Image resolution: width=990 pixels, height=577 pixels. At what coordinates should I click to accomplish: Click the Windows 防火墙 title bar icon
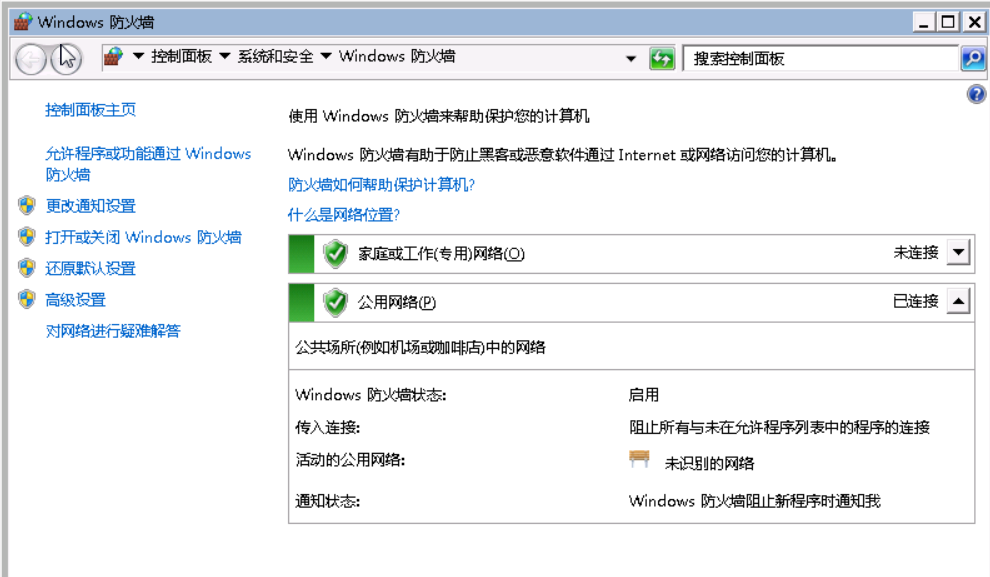pos(23,21)
